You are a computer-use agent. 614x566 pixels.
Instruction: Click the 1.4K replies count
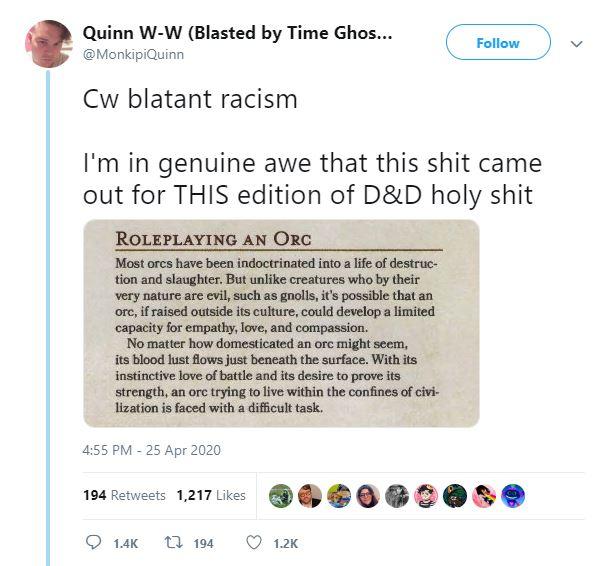(125, 544)
